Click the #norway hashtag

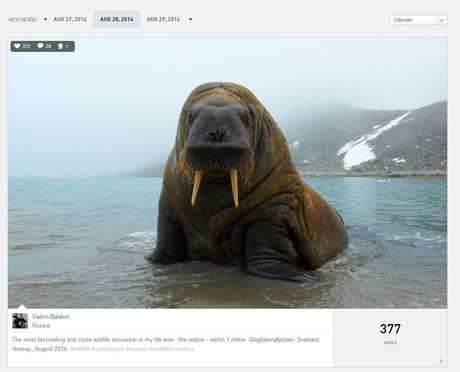click(136, 349)
